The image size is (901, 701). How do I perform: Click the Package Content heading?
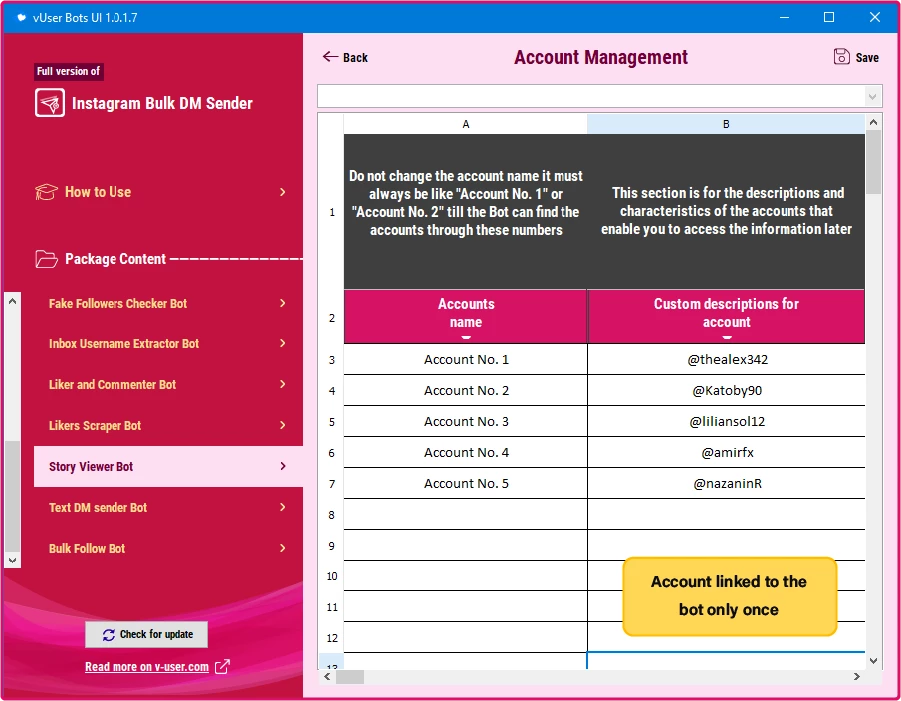[115, 259]
